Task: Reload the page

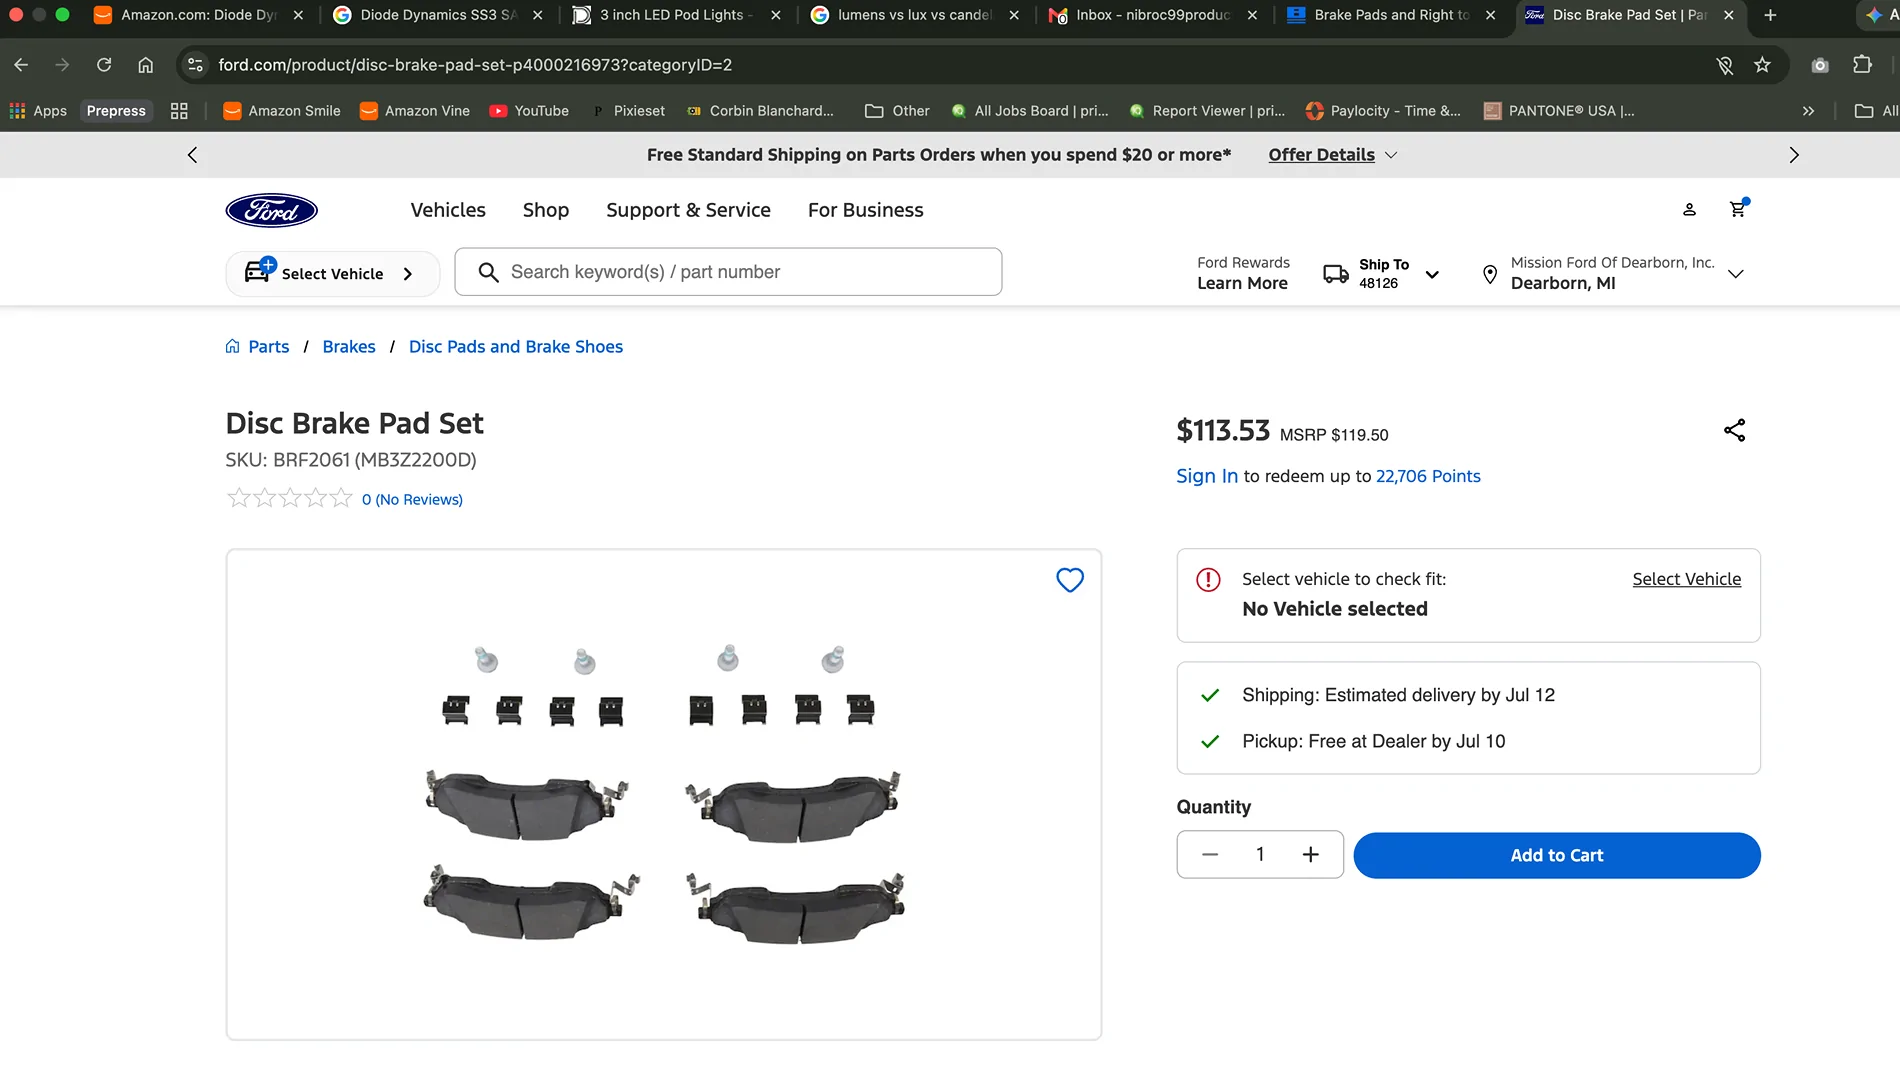Action: click(104, 65)
